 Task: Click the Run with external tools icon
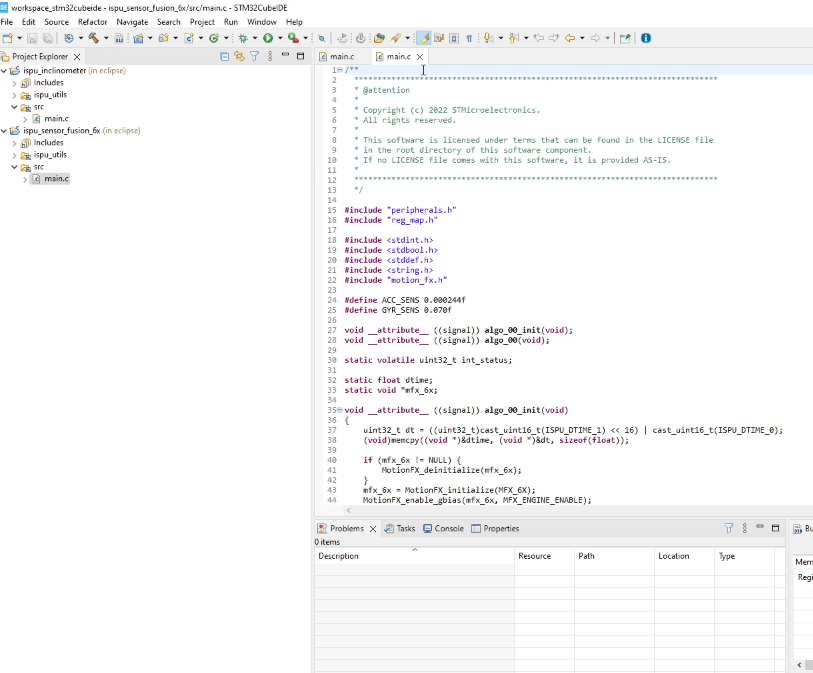293,38
